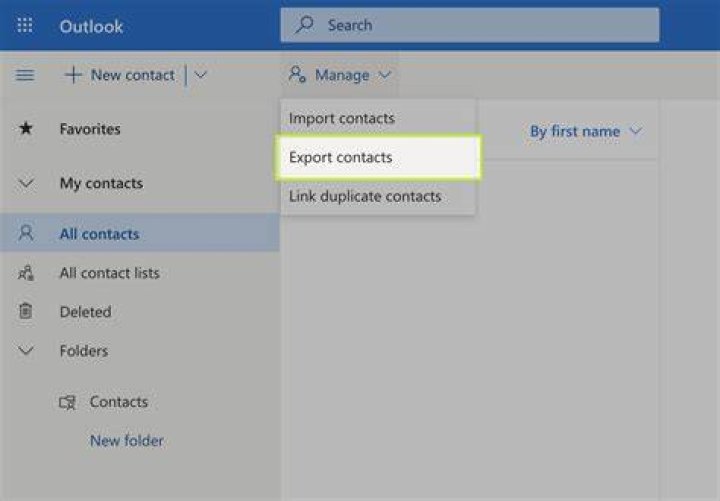Click the Deleted trash can icon
This screenshot has height=501, width=720.
click(x=26, y=311)
